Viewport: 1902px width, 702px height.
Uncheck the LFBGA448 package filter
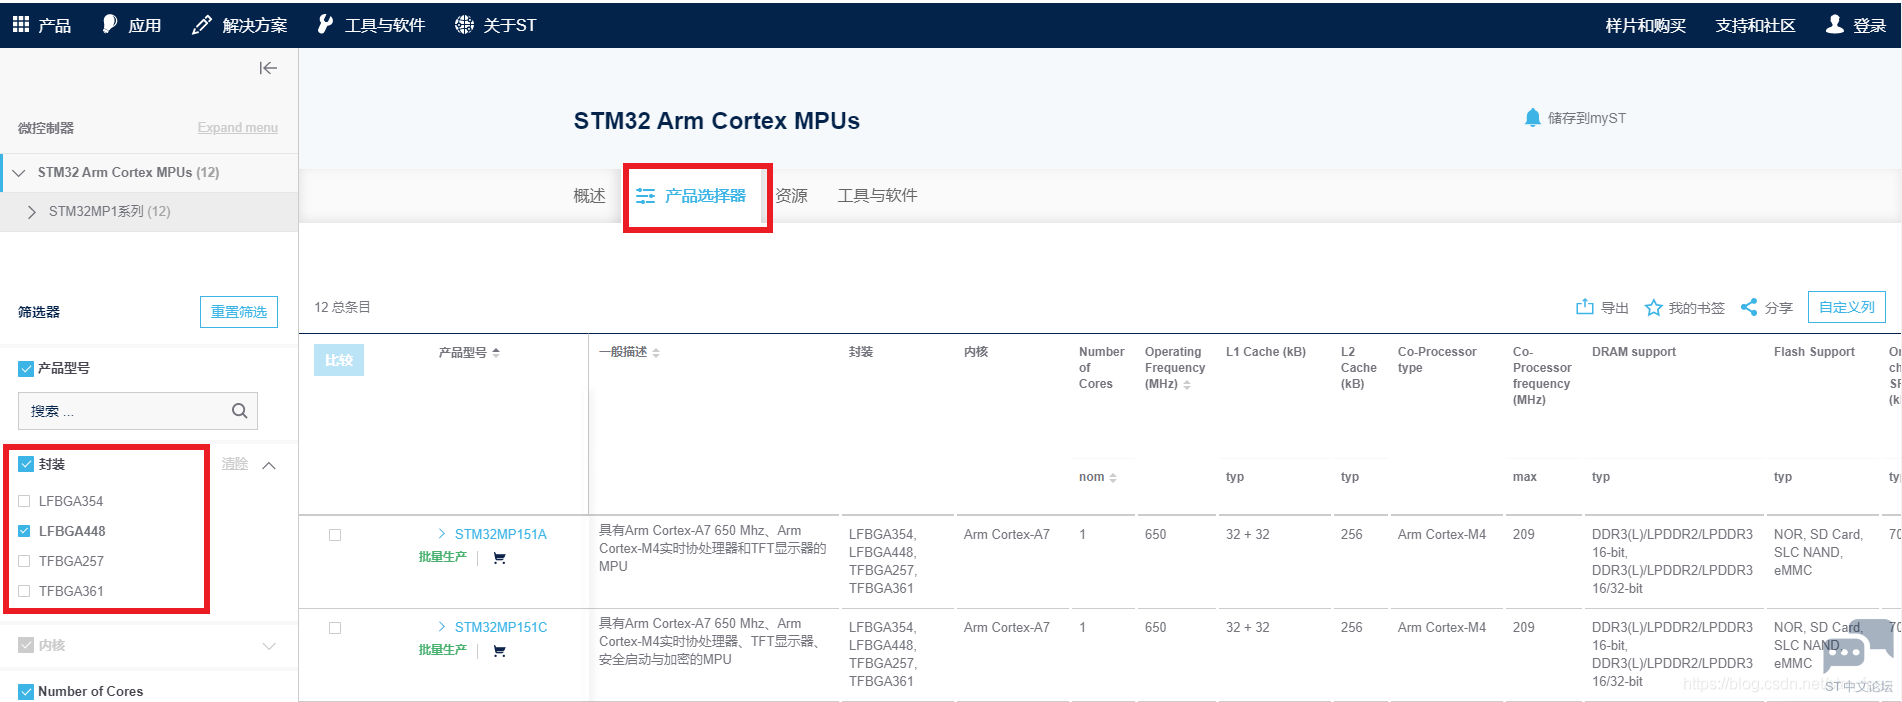point(25,531)
